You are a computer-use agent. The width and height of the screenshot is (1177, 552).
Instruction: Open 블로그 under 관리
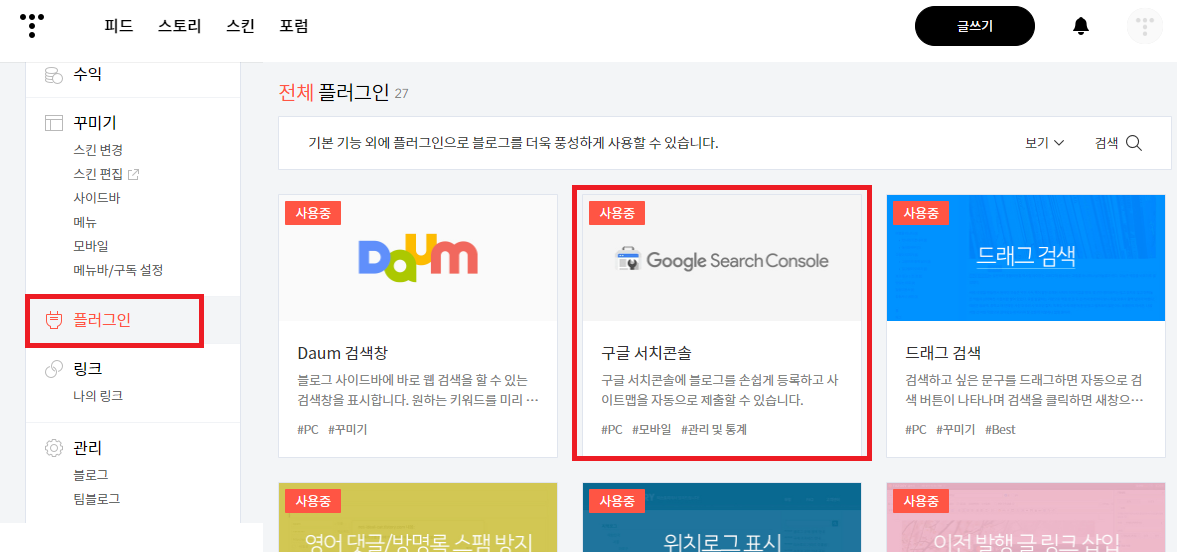(91, 475)
